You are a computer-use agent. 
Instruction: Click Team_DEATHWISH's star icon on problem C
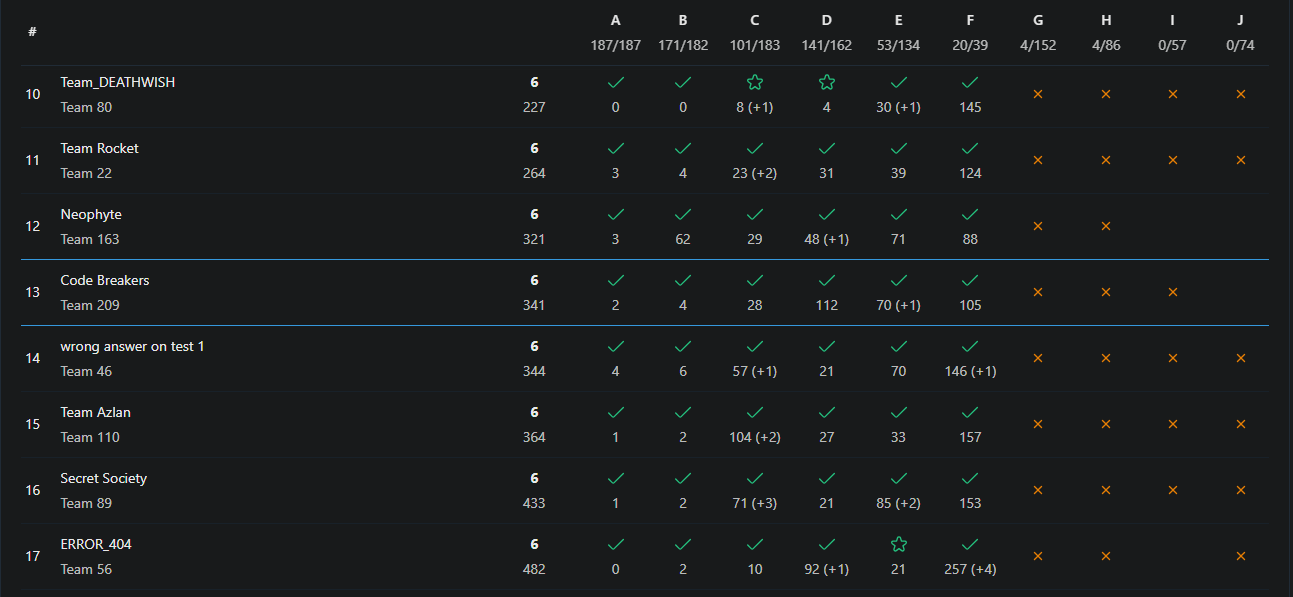(755, 82)
